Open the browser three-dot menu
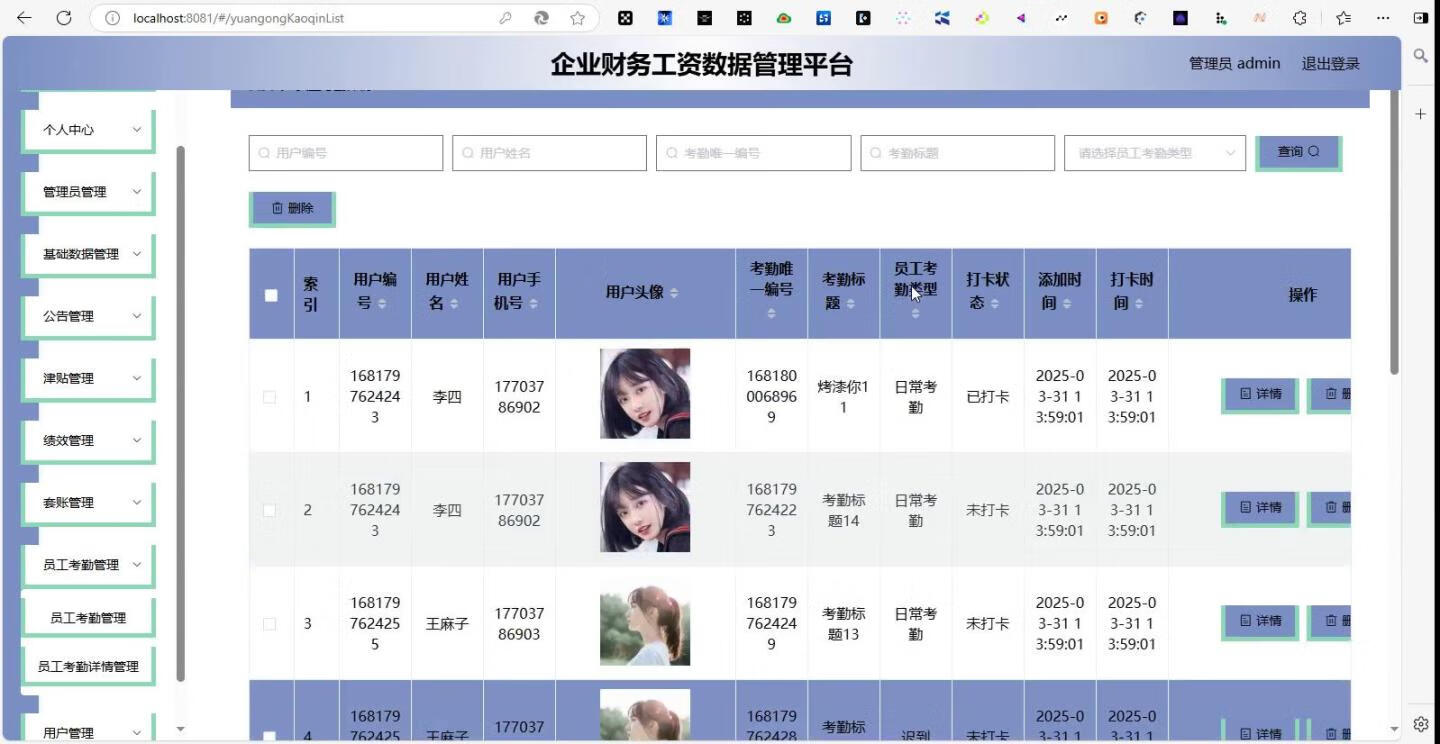This screenshot has width=1440, height=744. (x=1383, y=18)
